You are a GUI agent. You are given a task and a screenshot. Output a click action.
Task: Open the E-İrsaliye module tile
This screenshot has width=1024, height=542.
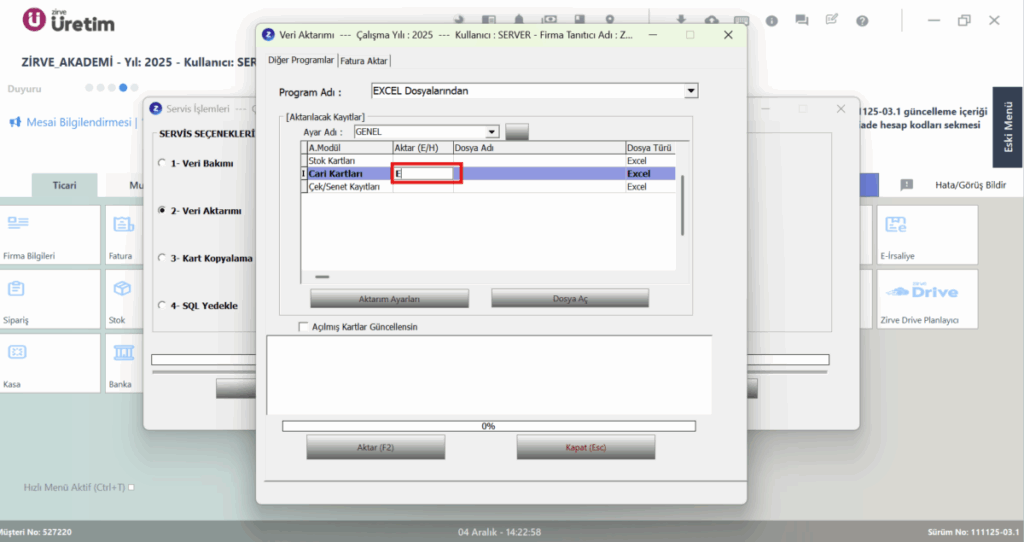[927, 235]
